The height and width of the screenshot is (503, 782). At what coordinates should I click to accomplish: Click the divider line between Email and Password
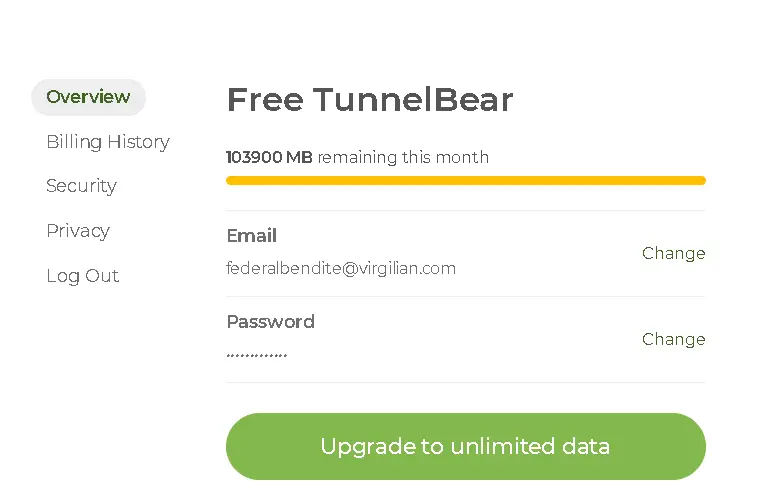click(x=466, y=297)
